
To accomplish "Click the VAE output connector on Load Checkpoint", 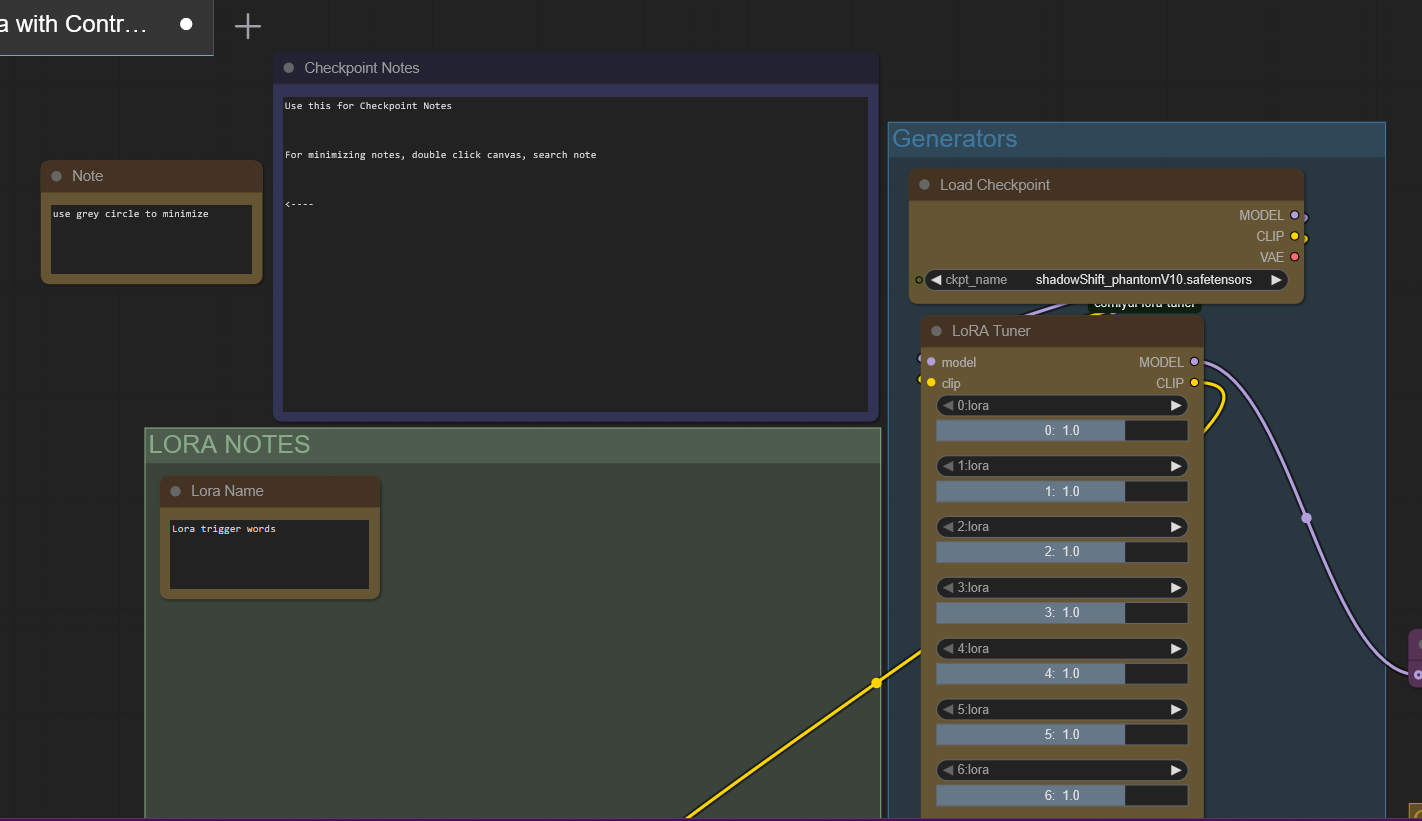I will pos(1294,257).
